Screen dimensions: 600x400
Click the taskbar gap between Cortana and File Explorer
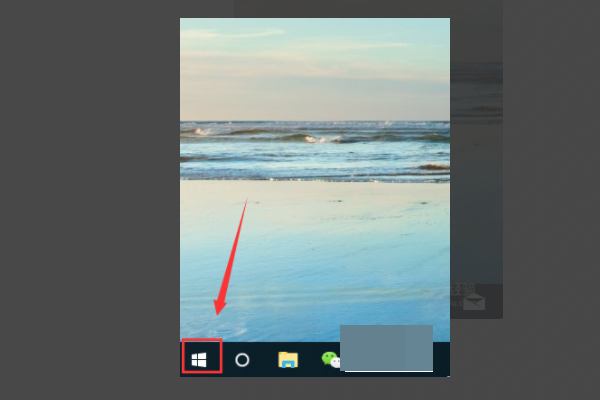point(265,360)
